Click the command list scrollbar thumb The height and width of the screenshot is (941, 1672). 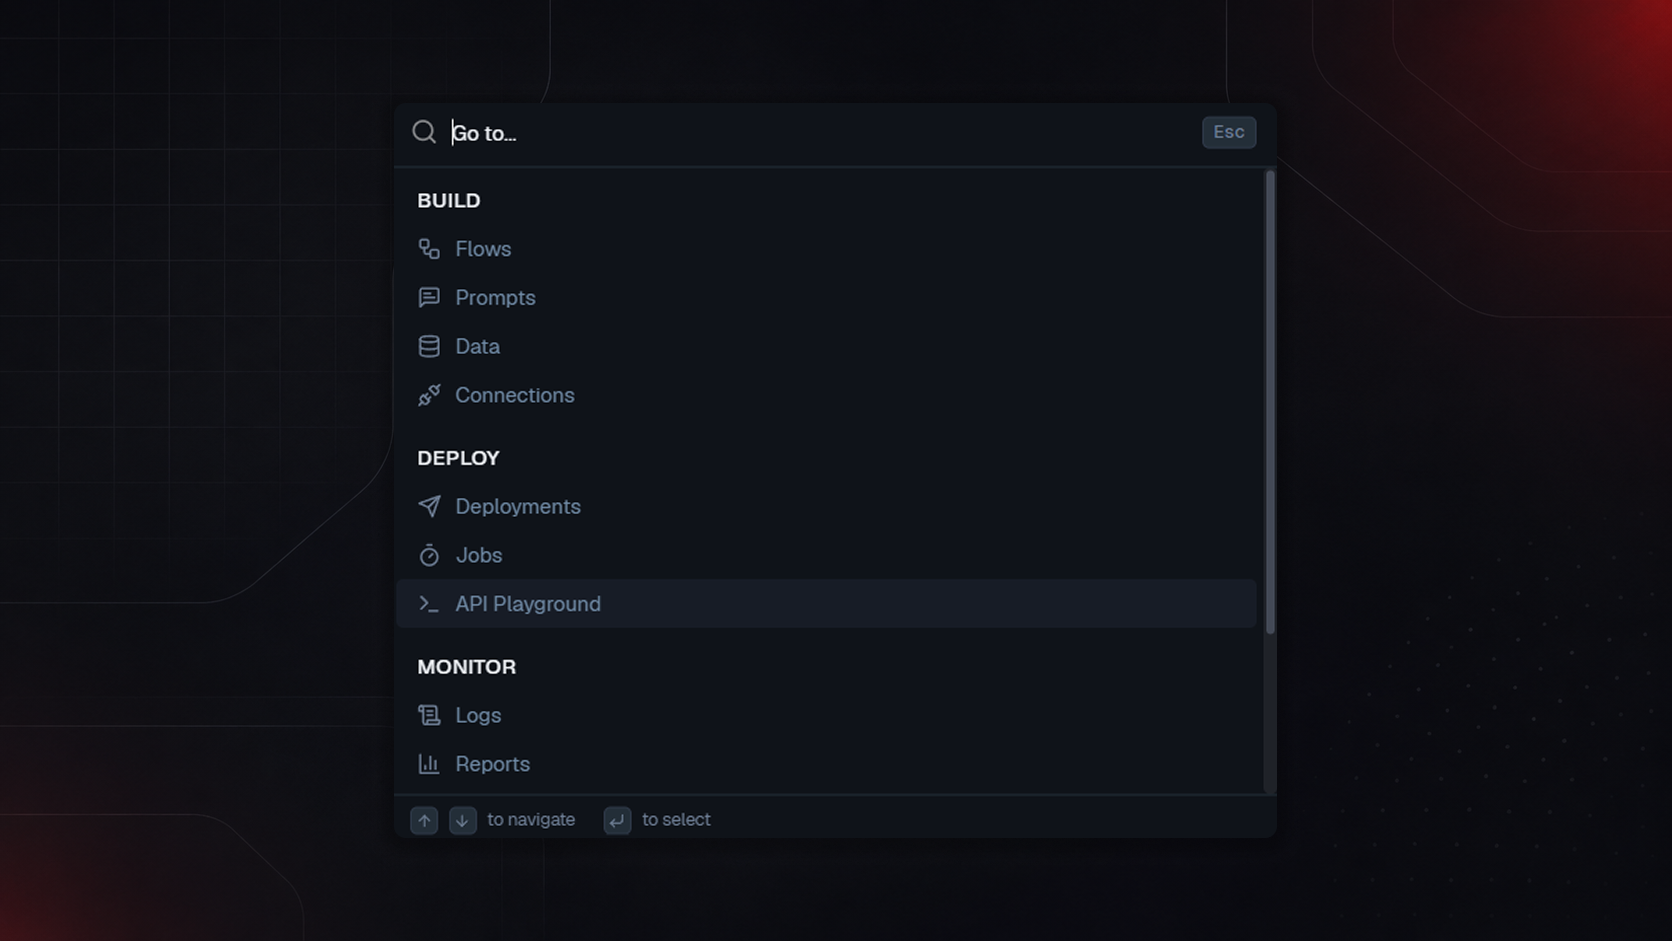(x=1270, y=402)
